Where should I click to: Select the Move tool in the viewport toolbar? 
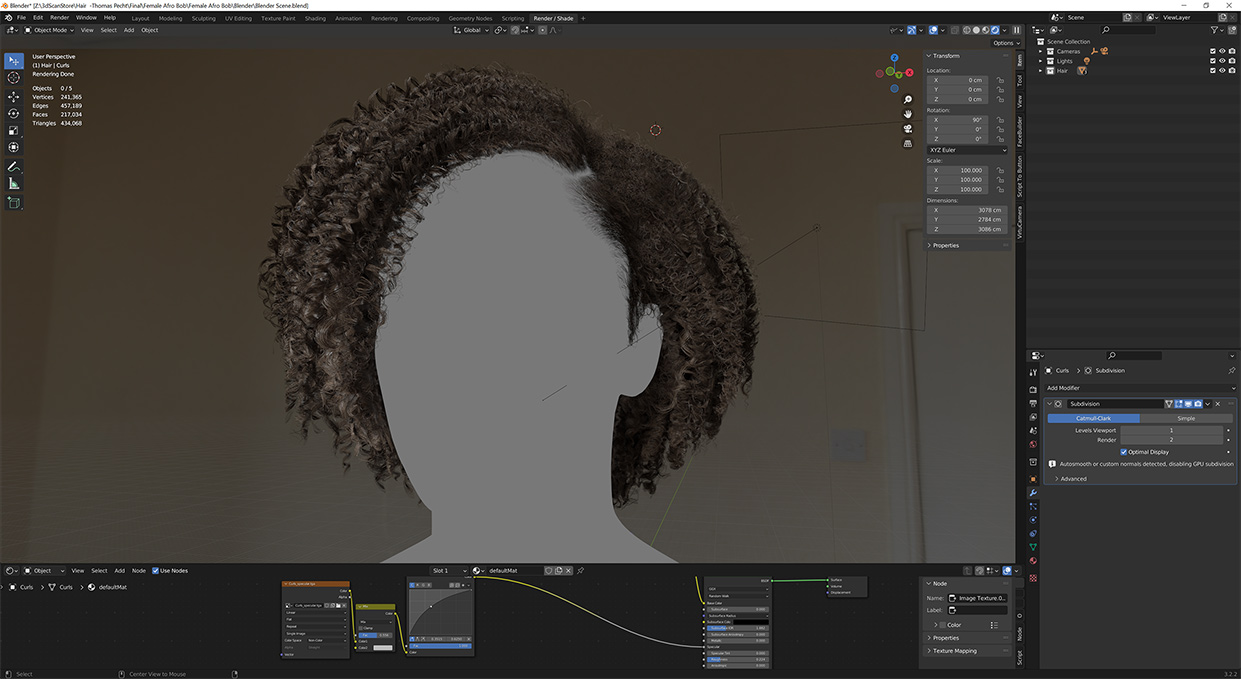(13, 96)
